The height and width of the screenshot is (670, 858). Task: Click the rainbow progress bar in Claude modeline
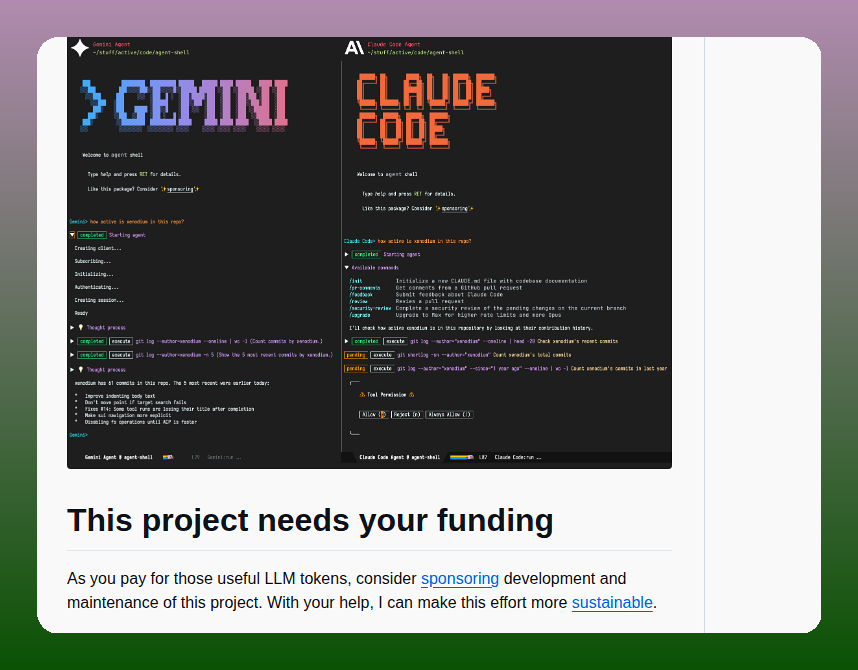click(462, 457)
